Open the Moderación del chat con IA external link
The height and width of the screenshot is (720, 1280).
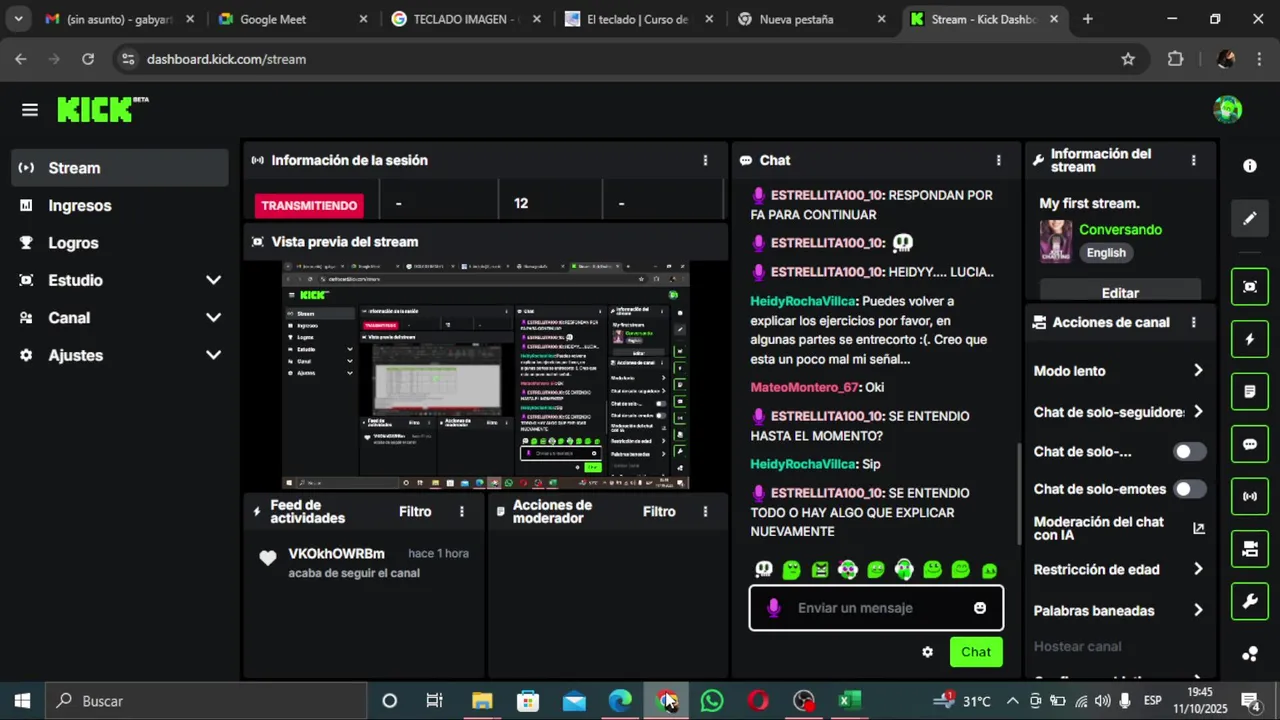tap(1199, 528)
